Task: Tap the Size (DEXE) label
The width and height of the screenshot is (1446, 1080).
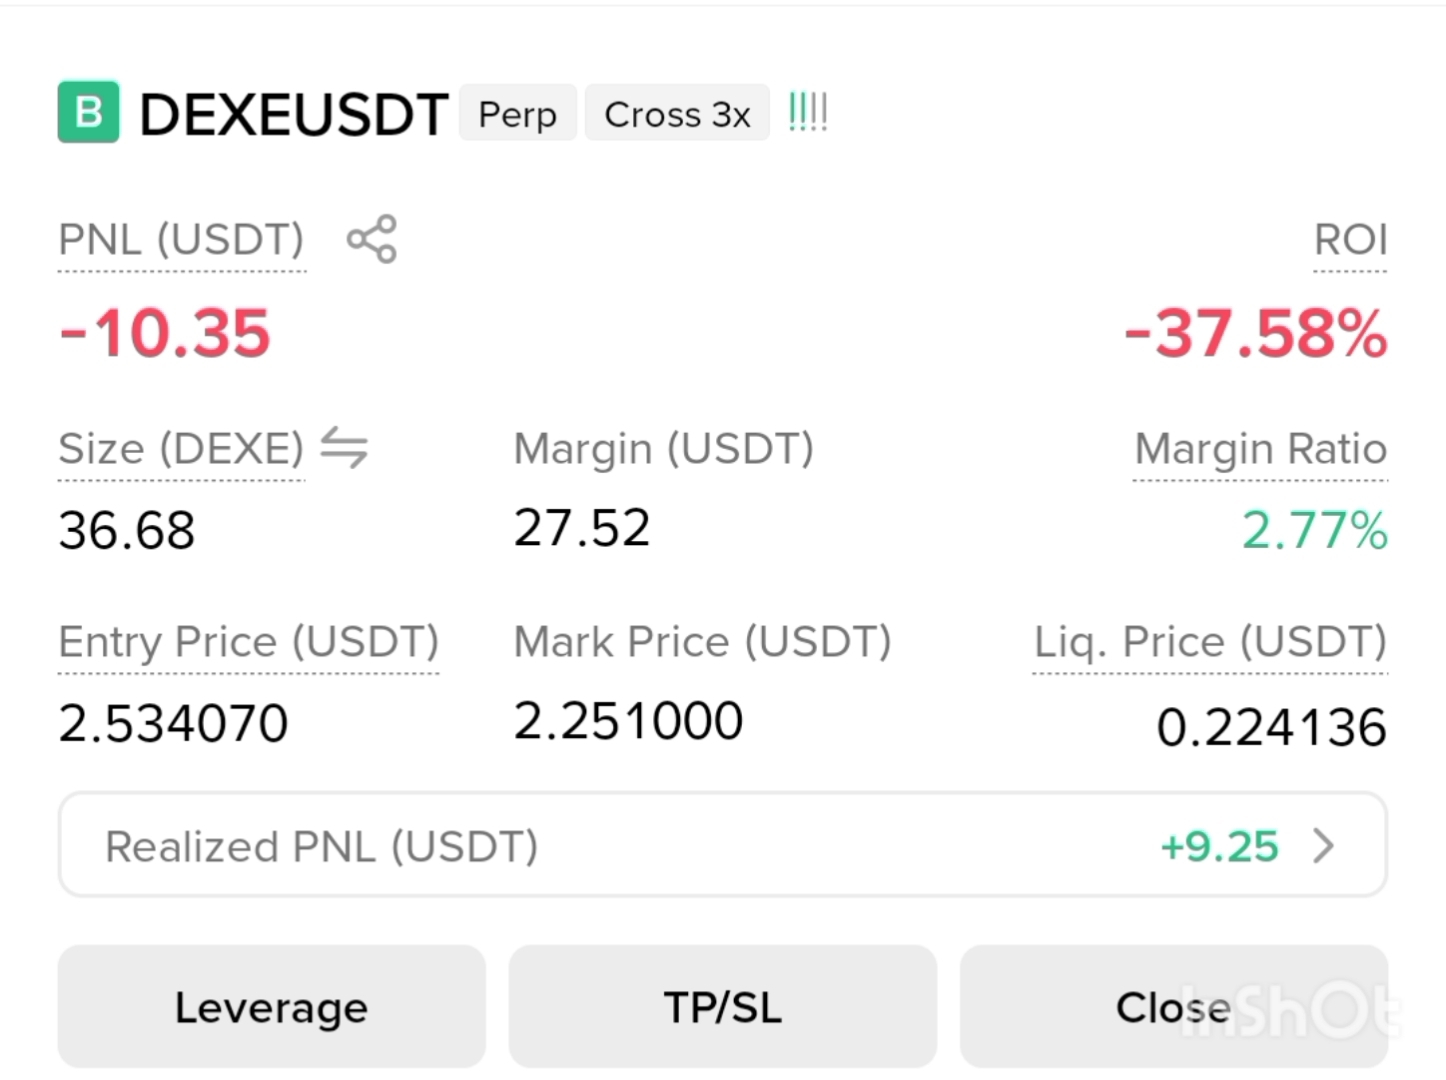Action: (181, 449)
